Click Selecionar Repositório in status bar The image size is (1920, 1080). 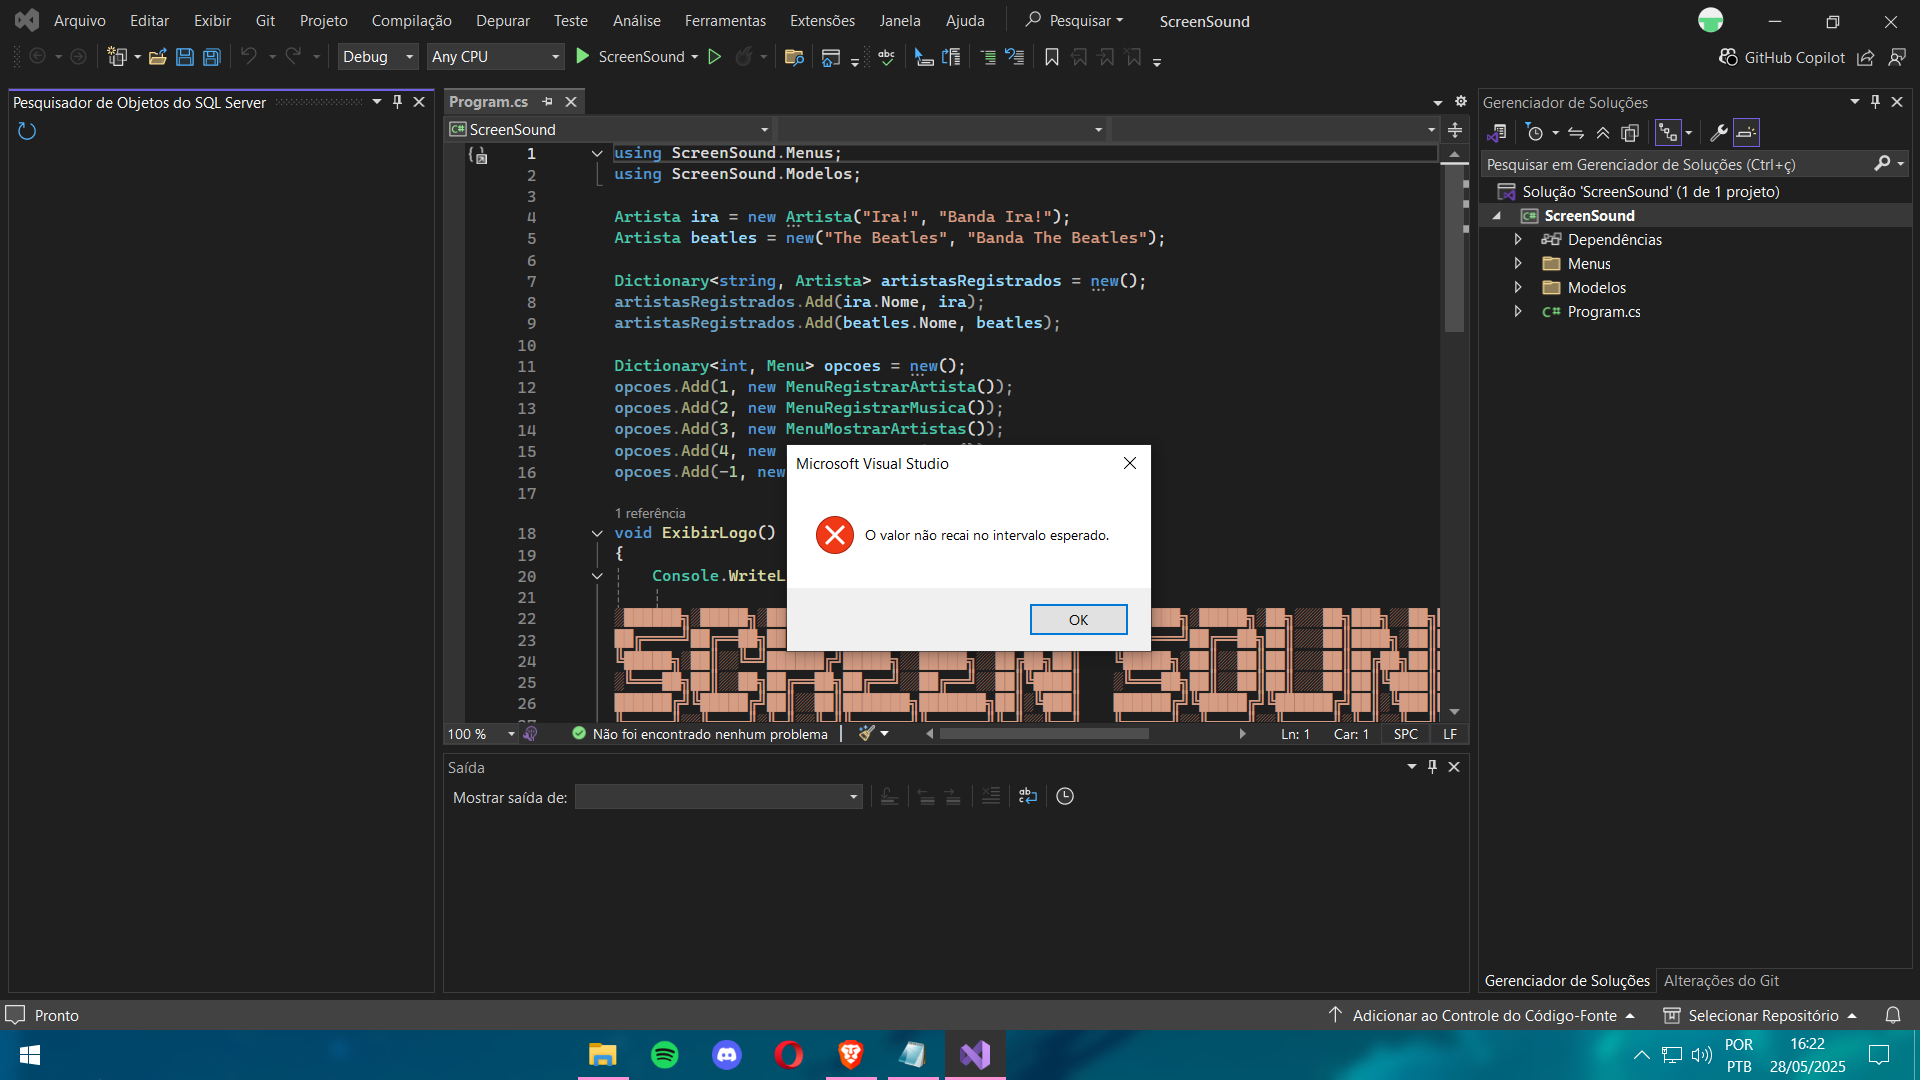click(1762, 1016)
